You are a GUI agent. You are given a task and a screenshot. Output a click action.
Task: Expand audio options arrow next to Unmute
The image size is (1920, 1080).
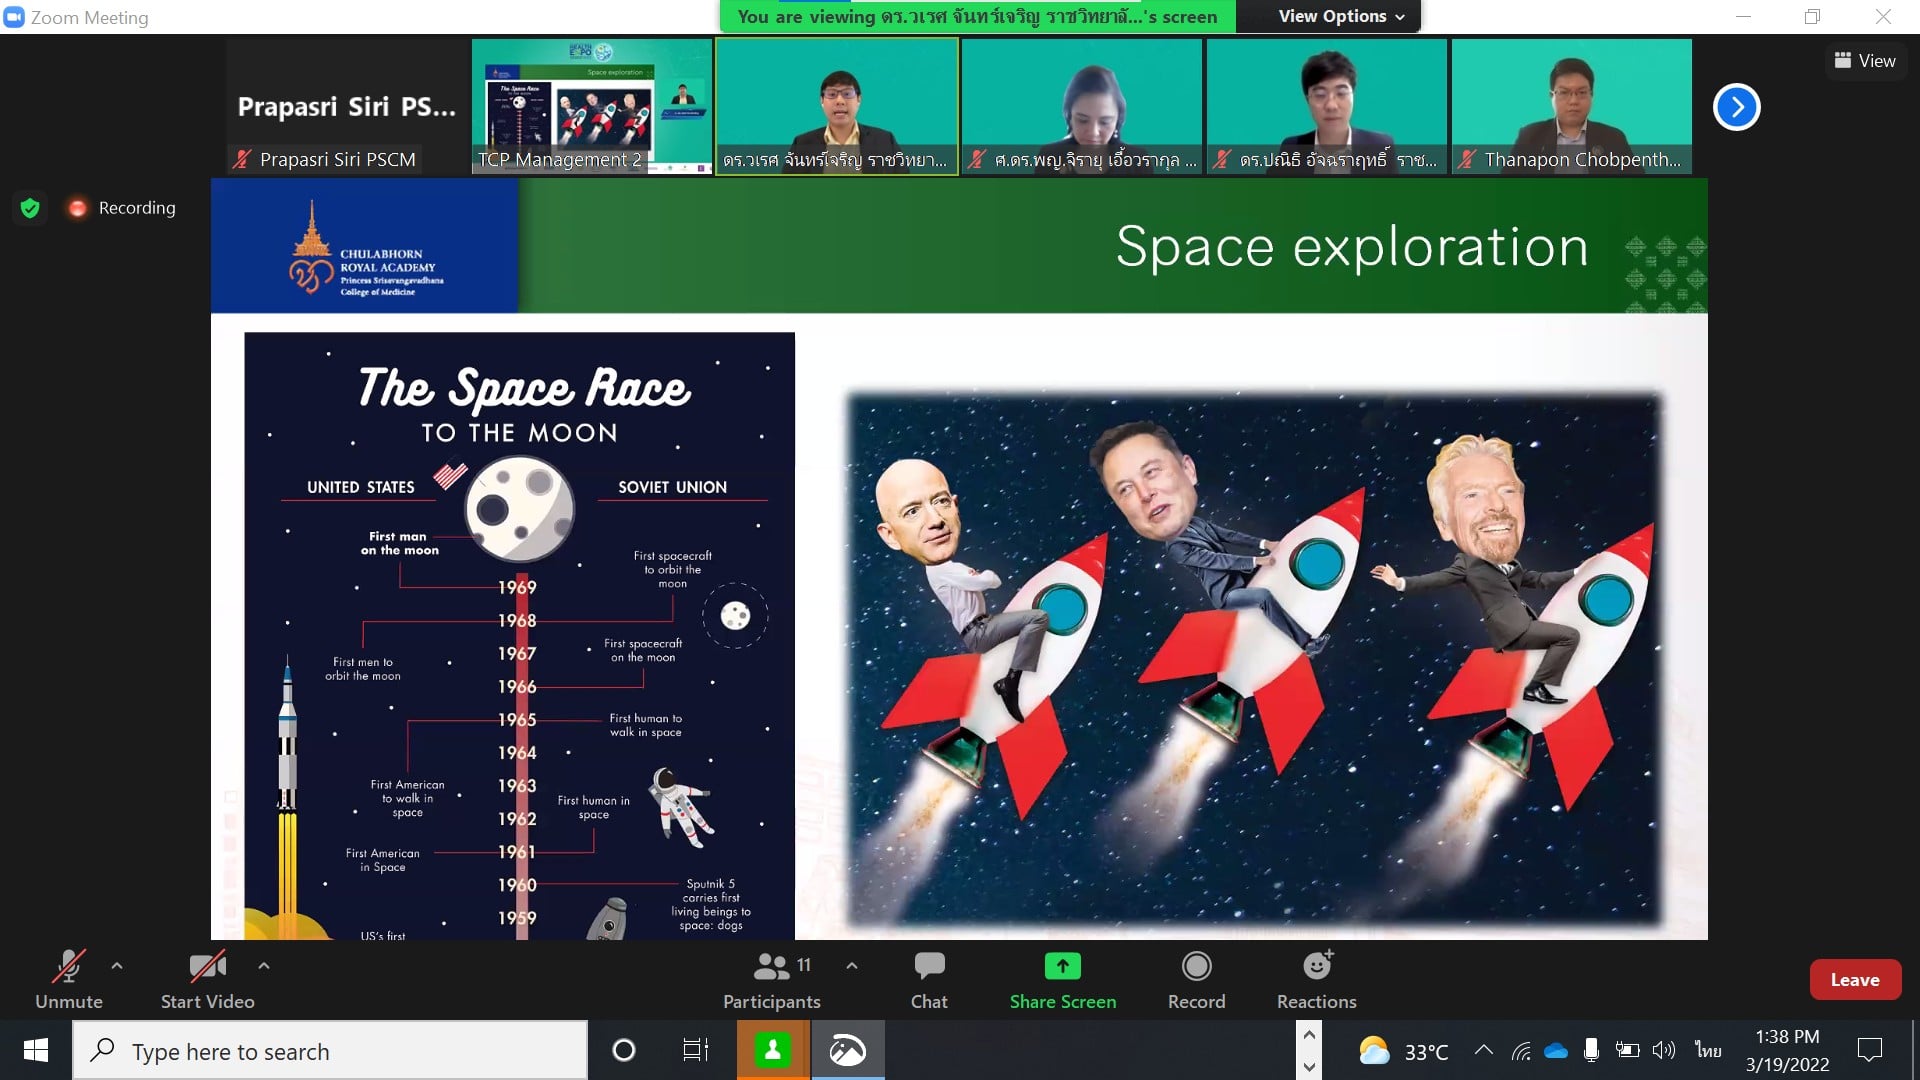click(x=117, y=966)
